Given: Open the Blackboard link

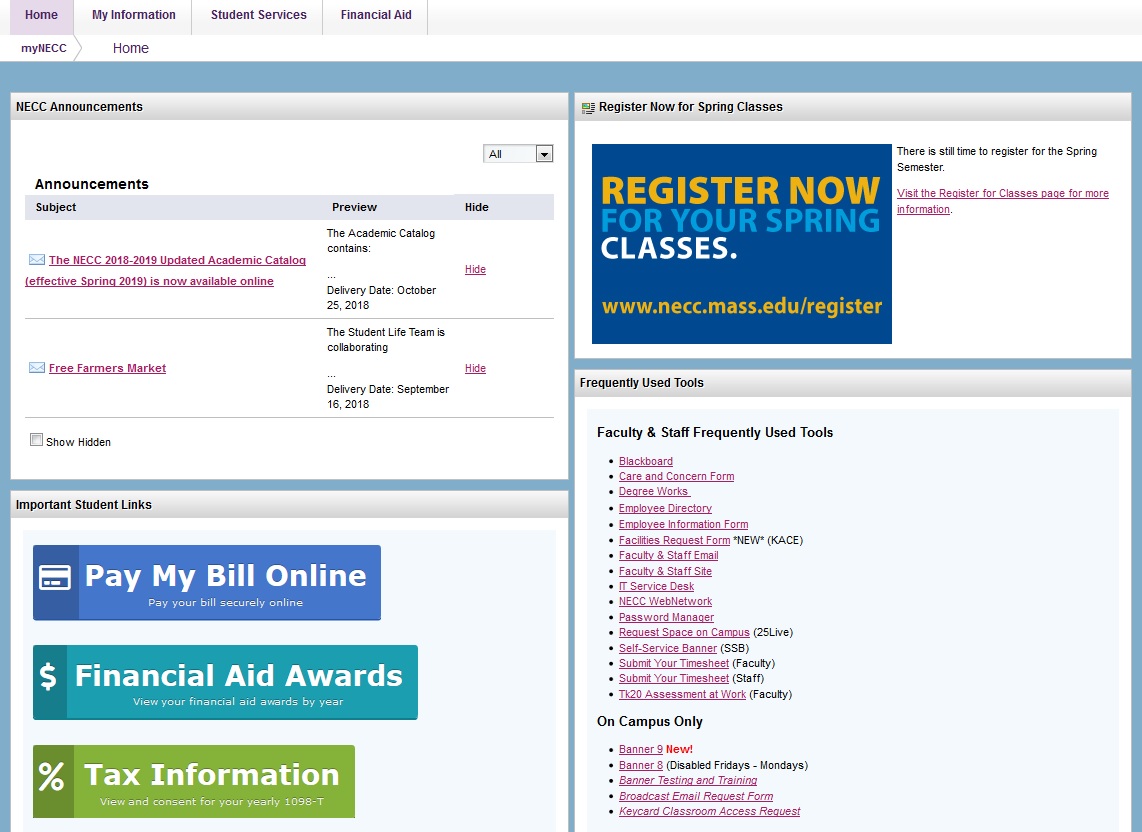Looking at the screenshot, I should pyautogui.click(x=645, y=461).
